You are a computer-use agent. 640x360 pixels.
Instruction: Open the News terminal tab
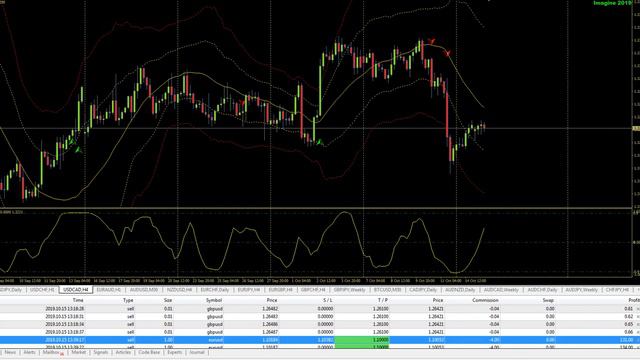[10, 352]
